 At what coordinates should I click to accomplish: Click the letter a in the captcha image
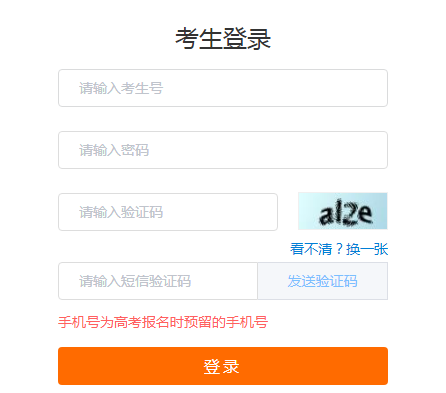click(x=326, y=215)
